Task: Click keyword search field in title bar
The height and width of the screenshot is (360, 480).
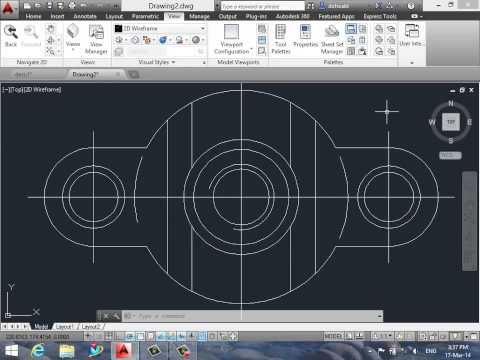Action: [263, 6]
